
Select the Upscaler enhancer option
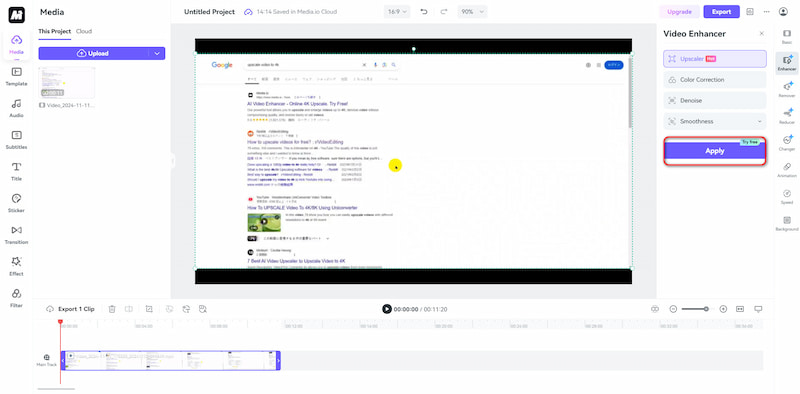(715, 59)
